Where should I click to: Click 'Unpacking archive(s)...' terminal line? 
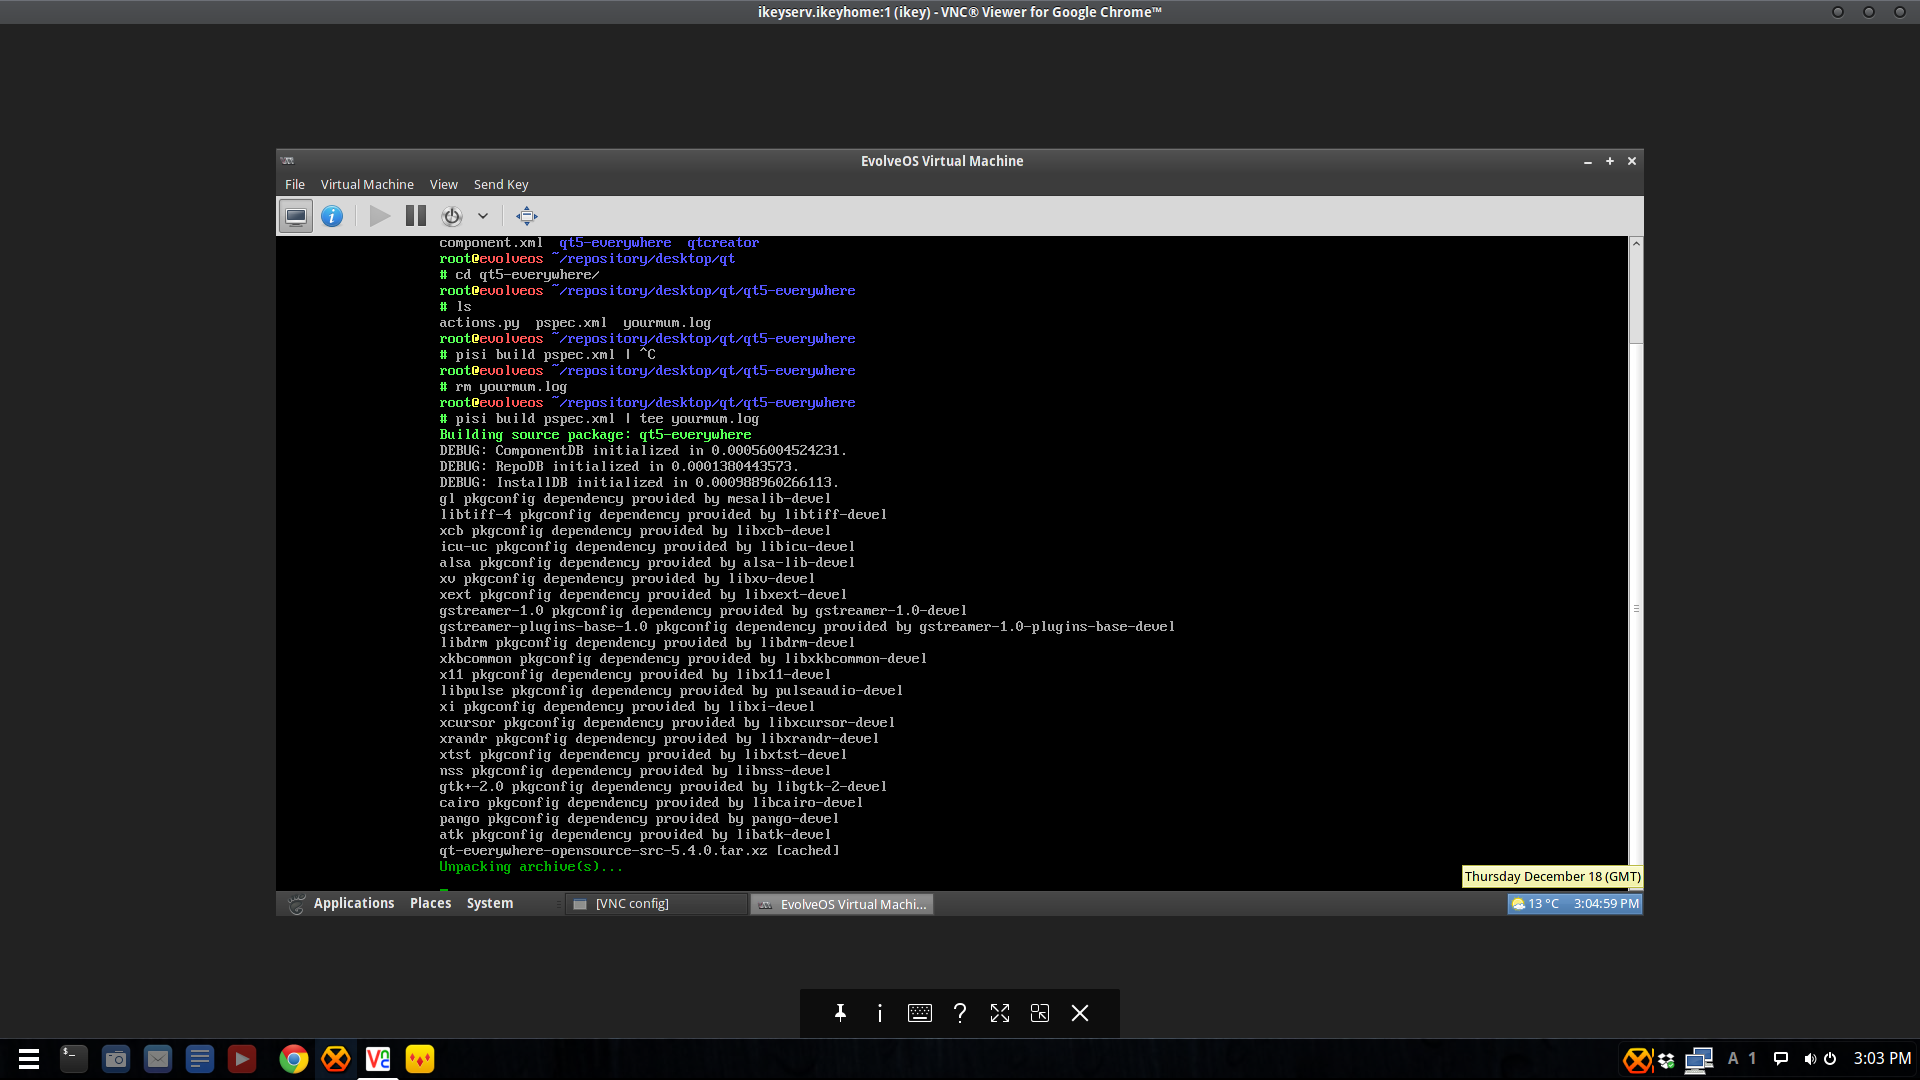(531, 867)
